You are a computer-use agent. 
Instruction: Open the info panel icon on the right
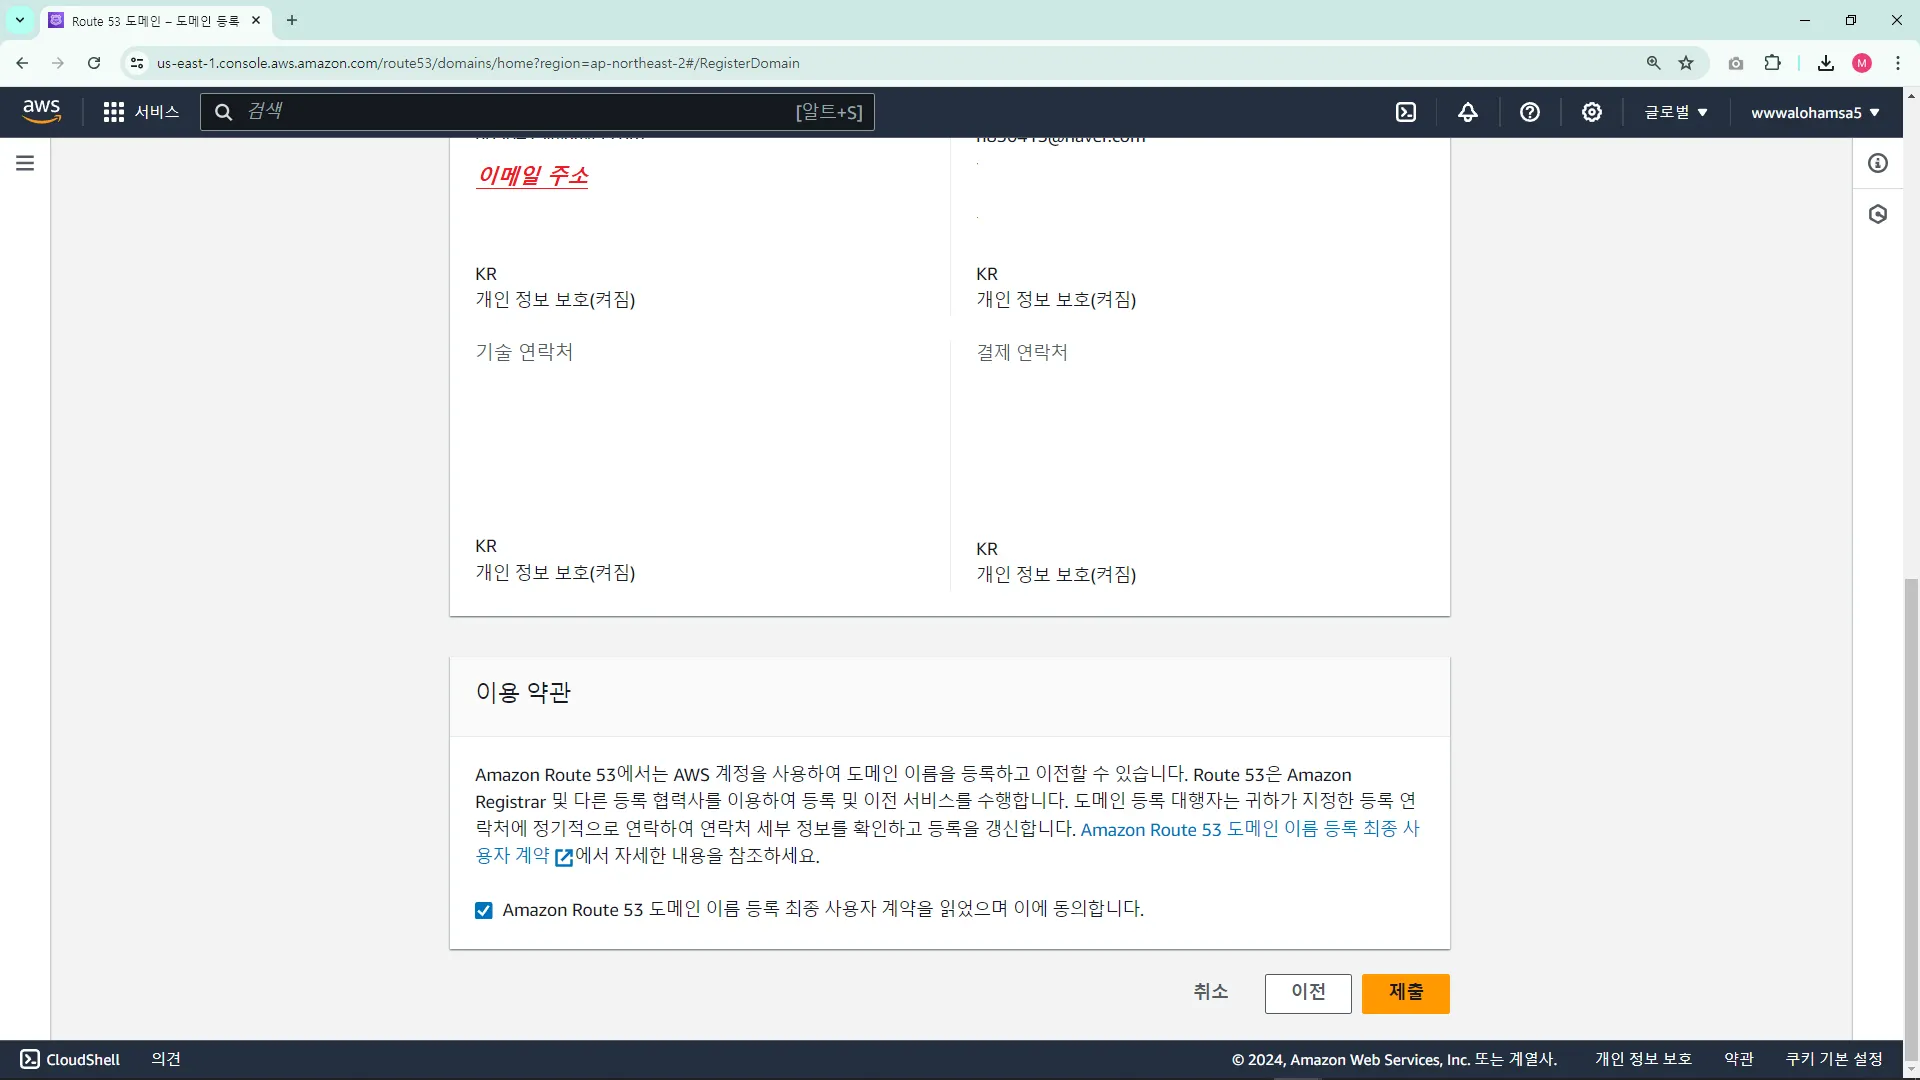[x=1878, y=163]
